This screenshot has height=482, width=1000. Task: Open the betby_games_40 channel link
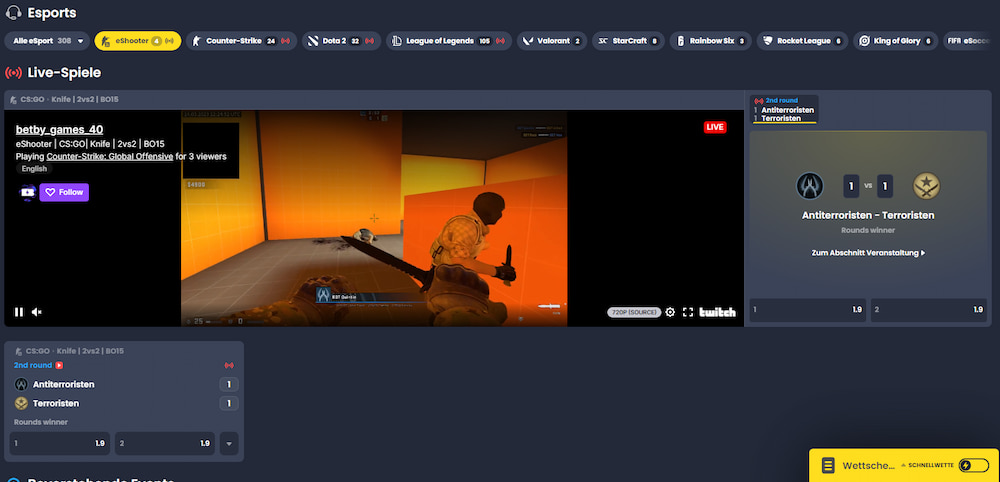pos(59,129)
